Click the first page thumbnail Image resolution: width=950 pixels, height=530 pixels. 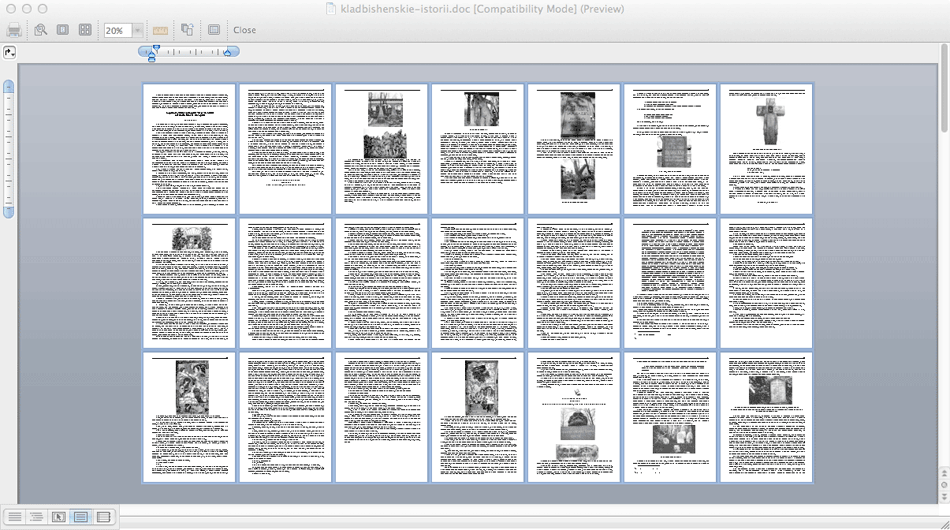(x=189, y=148)
